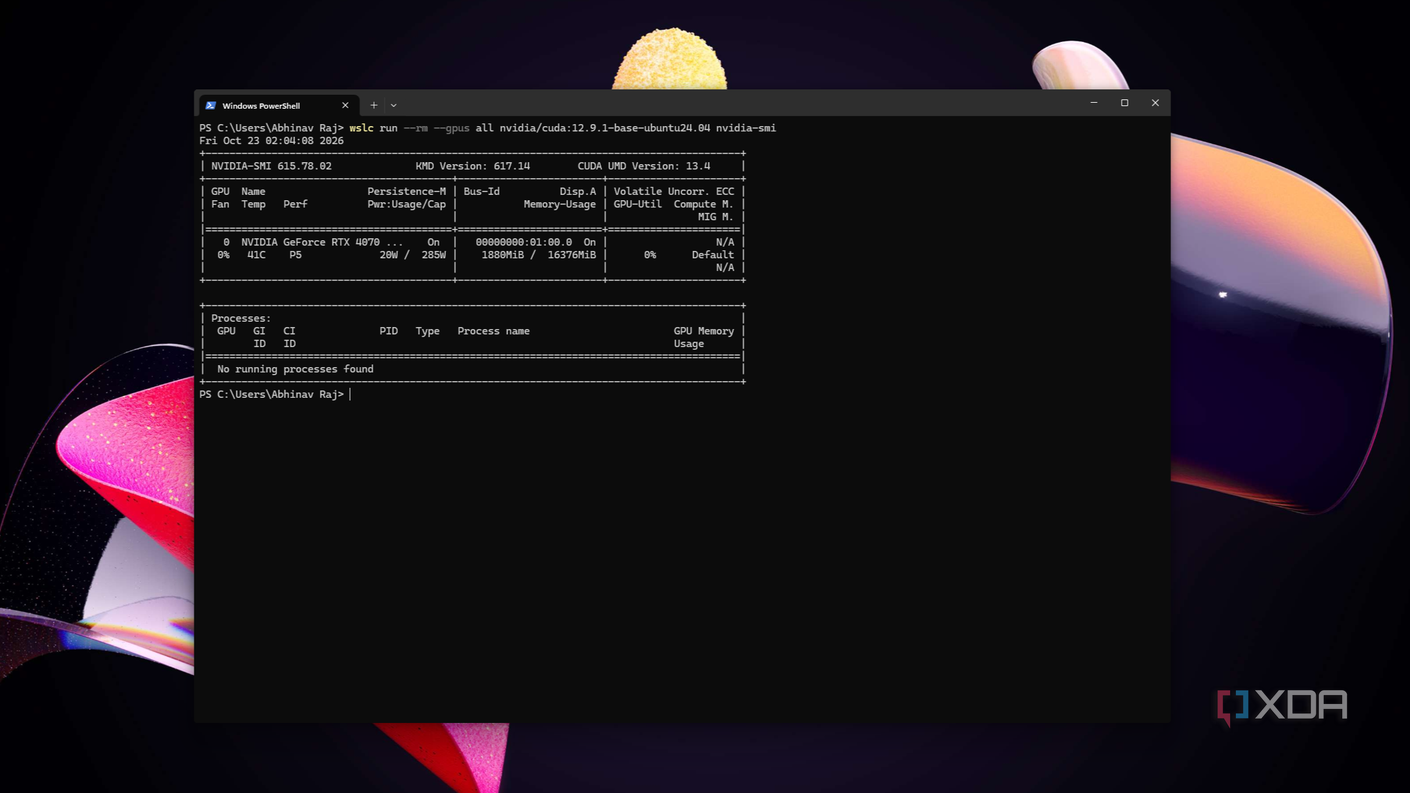1410x793 pixels.
Task: Click the bus ID "00000000:01:00.0"
Action: tap(524, 242)
